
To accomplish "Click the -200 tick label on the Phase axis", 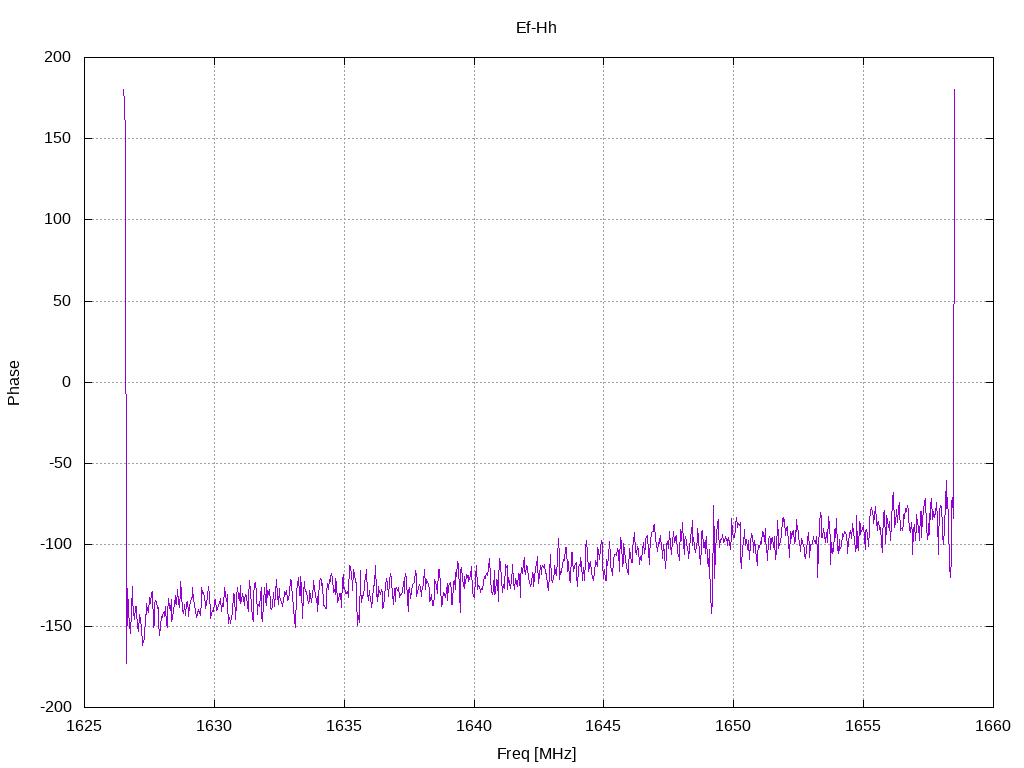I will pyautogui.click(x=56, y=707).
